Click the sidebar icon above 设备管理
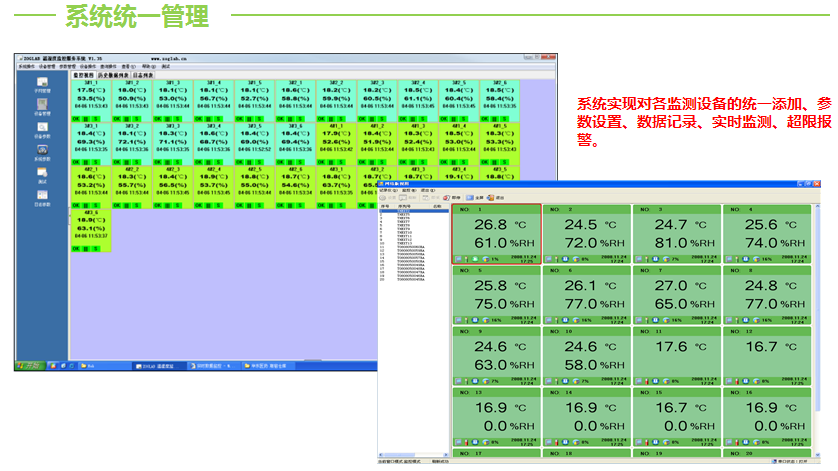The image size is (838, 471). click(42, 81)
